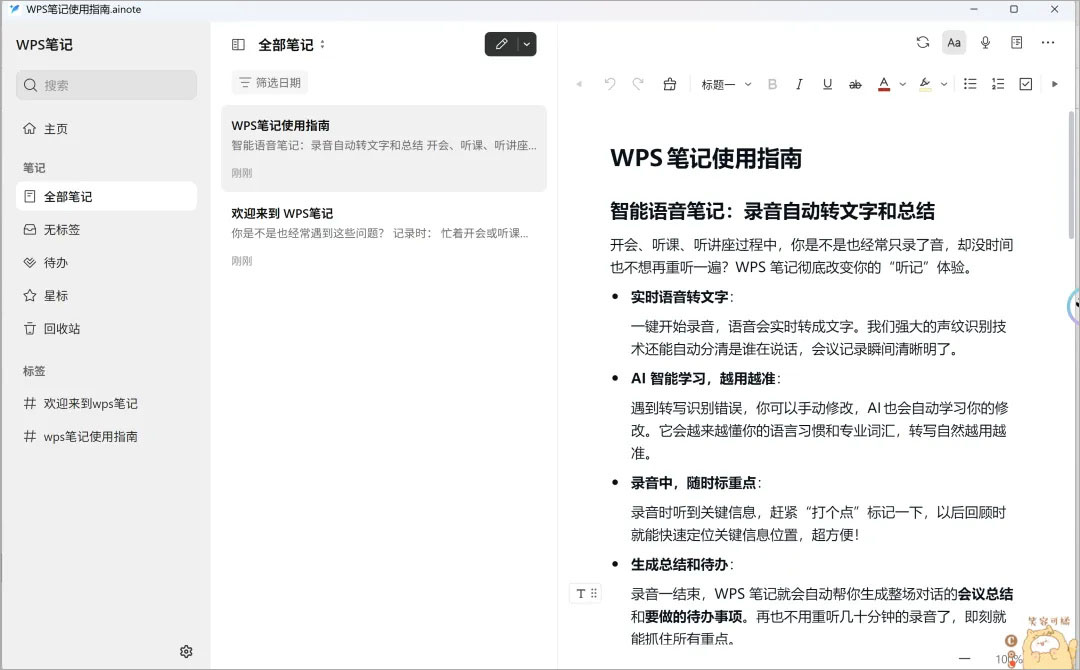
Task: Open the note outline panel icon
Action: tap(1016, 42)
